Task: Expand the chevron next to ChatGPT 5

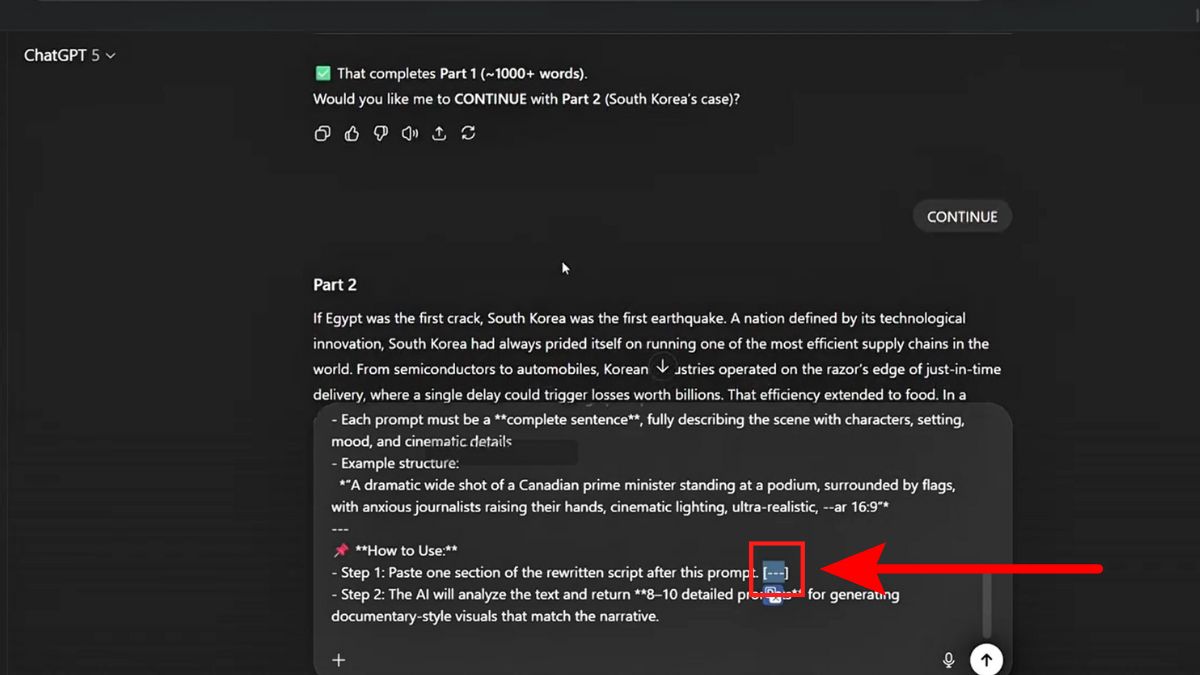Action: tap(108, 56)
